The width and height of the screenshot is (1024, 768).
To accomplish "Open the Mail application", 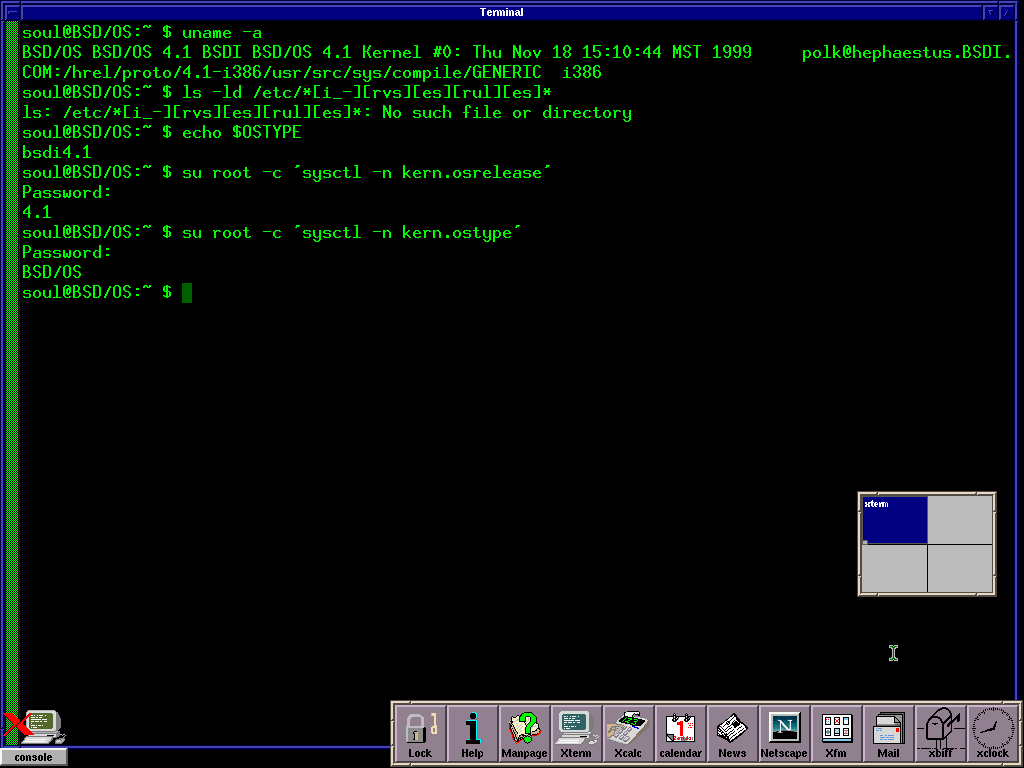I will coord(888,734).
